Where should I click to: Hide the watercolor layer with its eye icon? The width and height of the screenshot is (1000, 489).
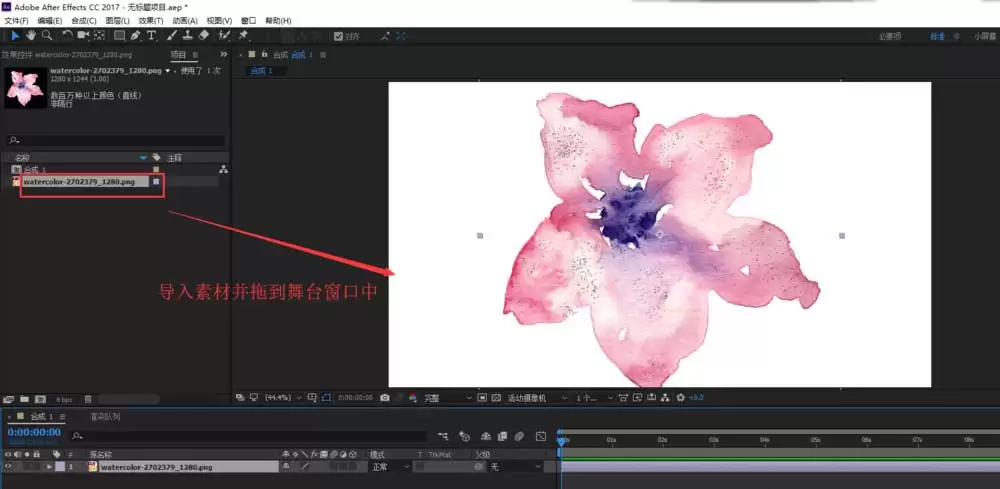point(8,467)
